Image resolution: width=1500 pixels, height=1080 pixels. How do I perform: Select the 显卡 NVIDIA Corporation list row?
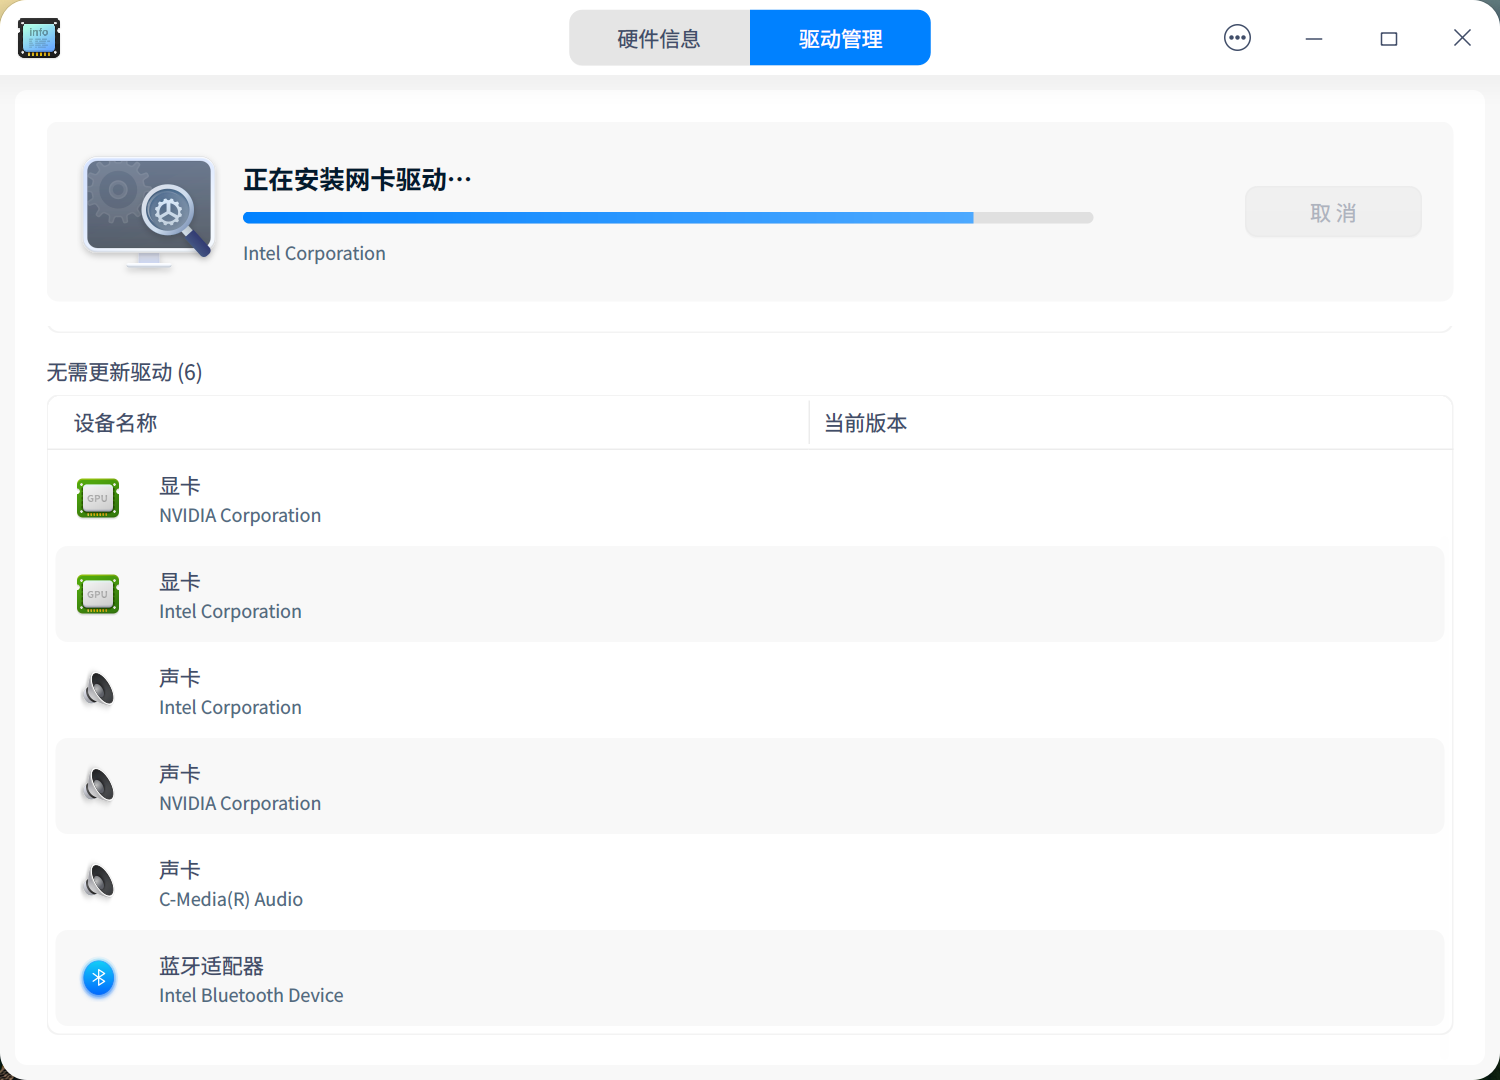click(750, 500)
